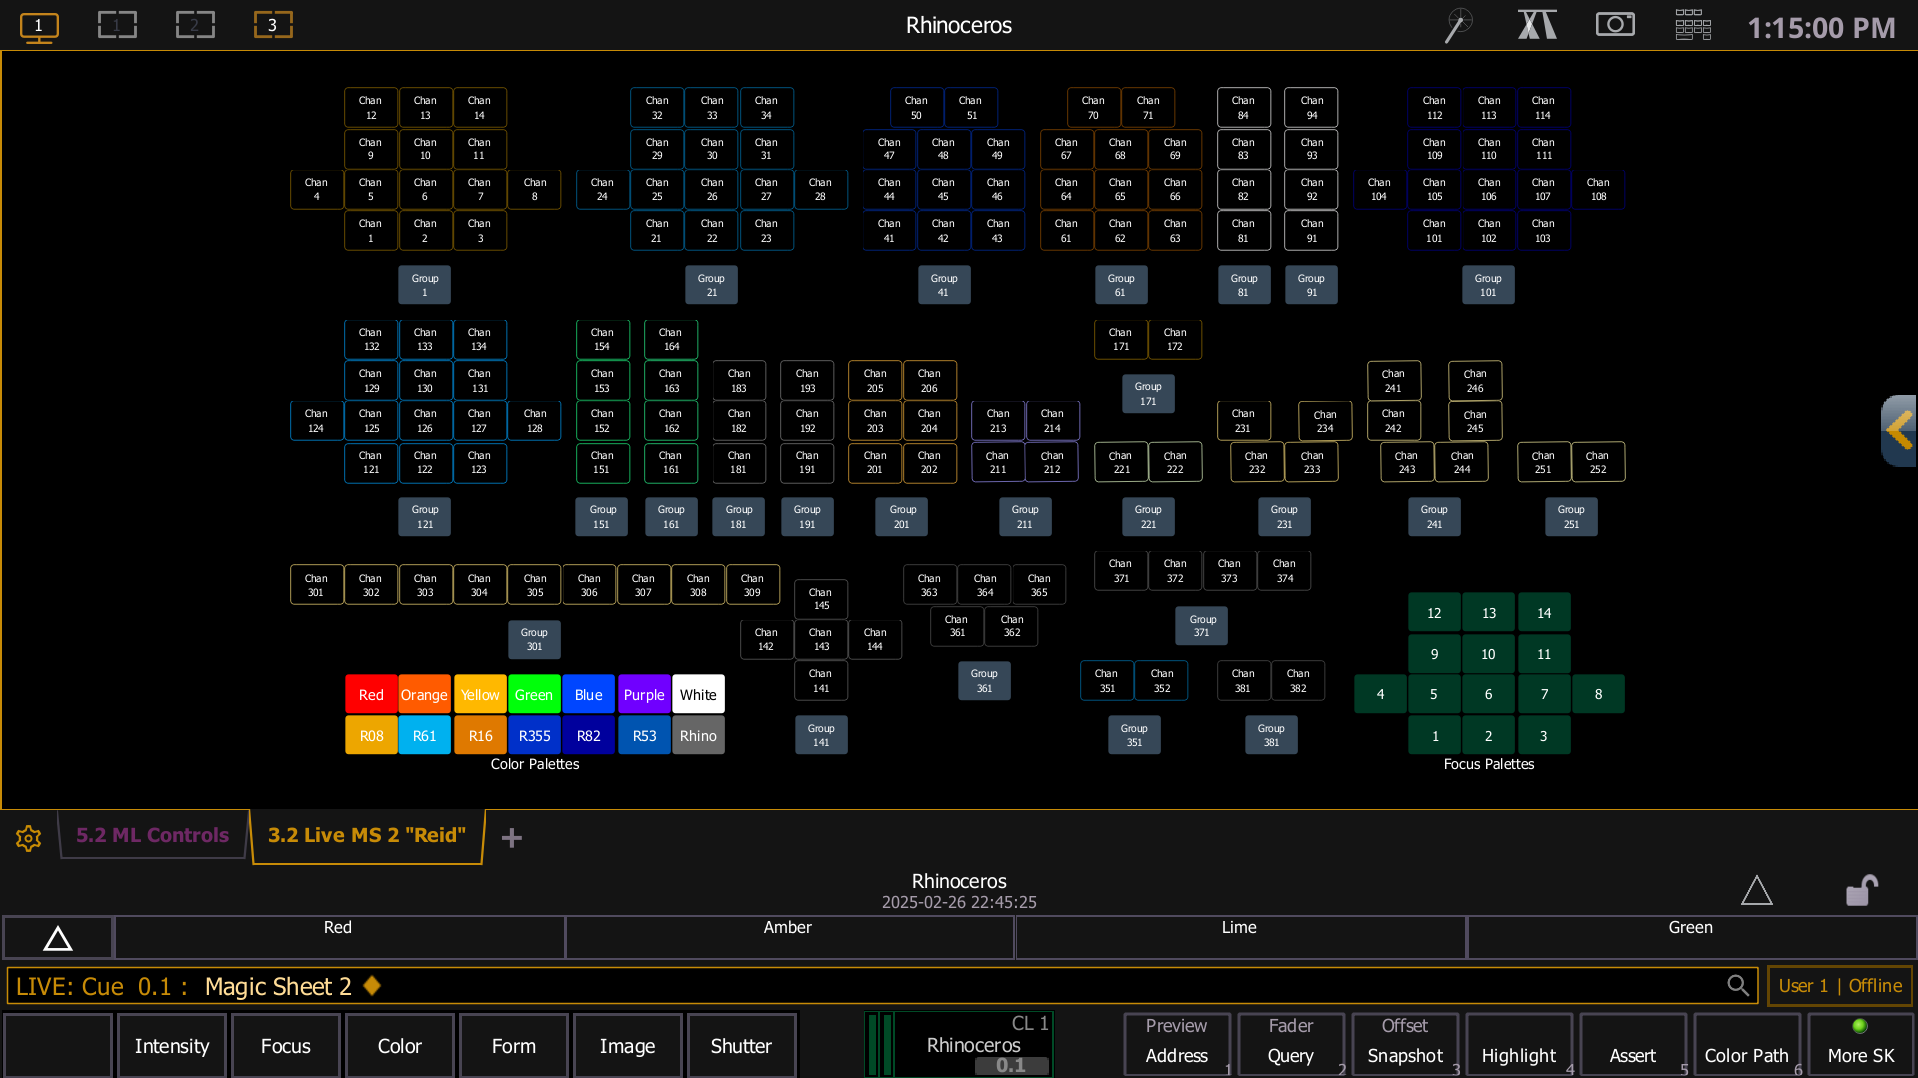1918x1078 pixels.
Task: Open the magic wand tool icon
Action: [x=1458, y=25]
